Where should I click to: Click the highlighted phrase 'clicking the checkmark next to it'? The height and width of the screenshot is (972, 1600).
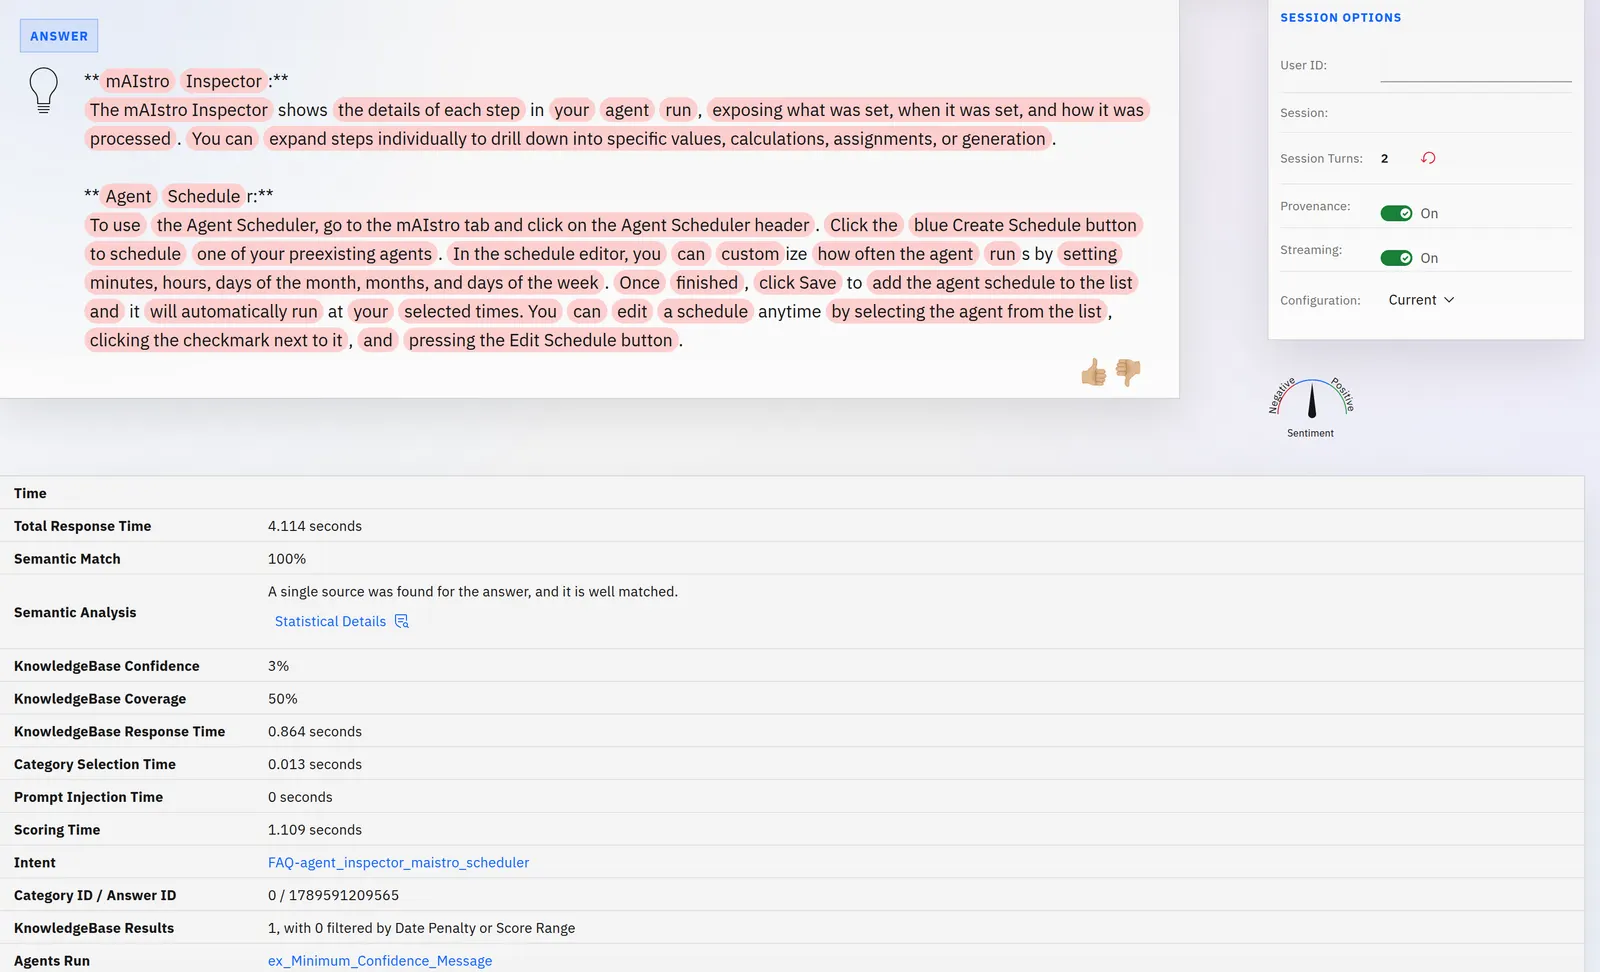pyautogui.click(x=216, y=340)
